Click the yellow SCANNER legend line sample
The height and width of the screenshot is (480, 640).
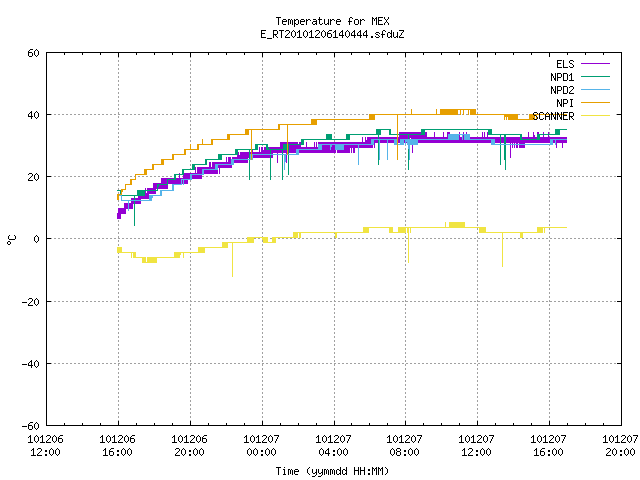(595, 116)
